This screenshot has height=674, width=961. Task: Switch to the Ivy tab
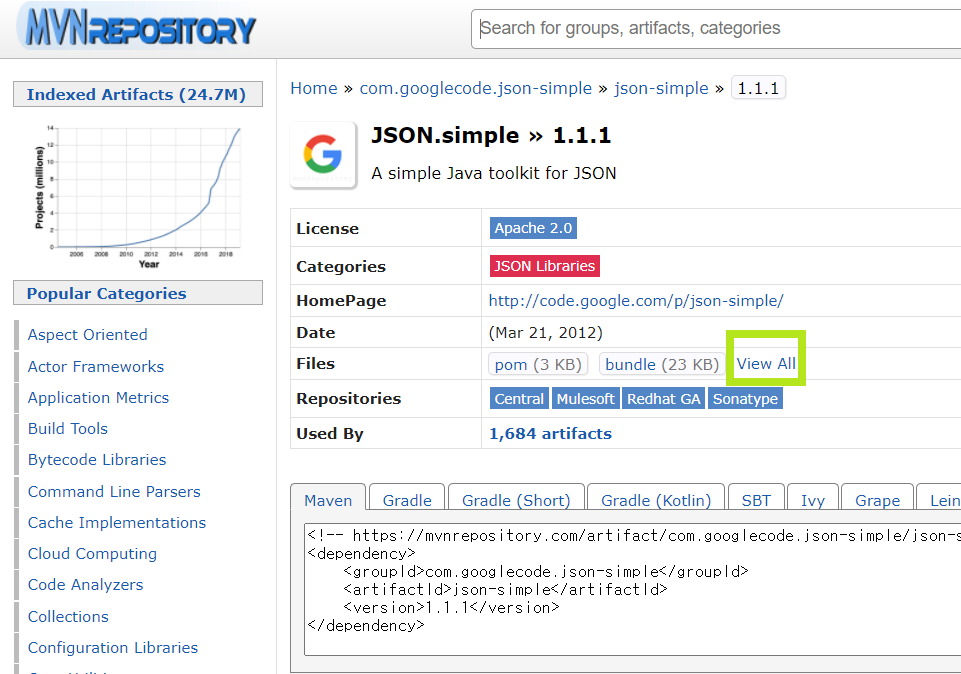tap(813, 499)
